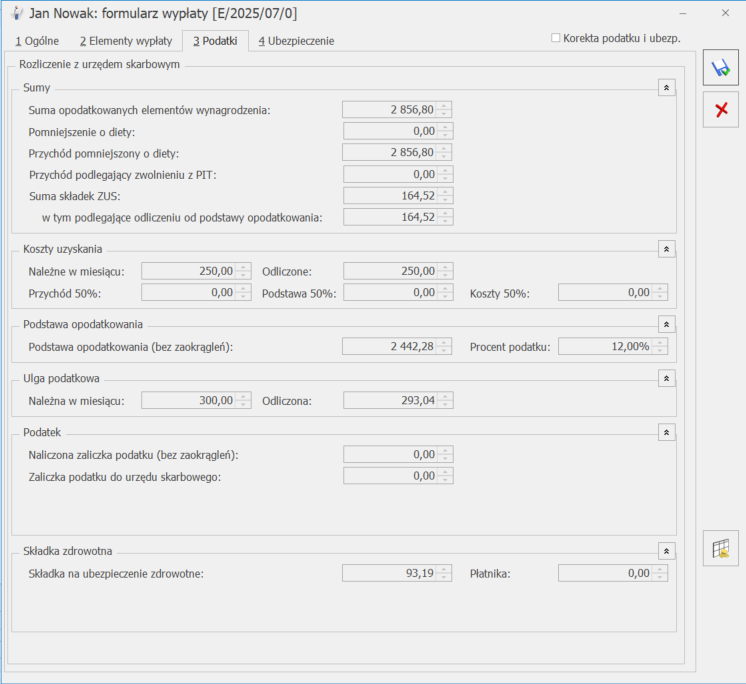Minimize the payout form window
Viewport: 746px width, 684px height.
click(683, 13)
